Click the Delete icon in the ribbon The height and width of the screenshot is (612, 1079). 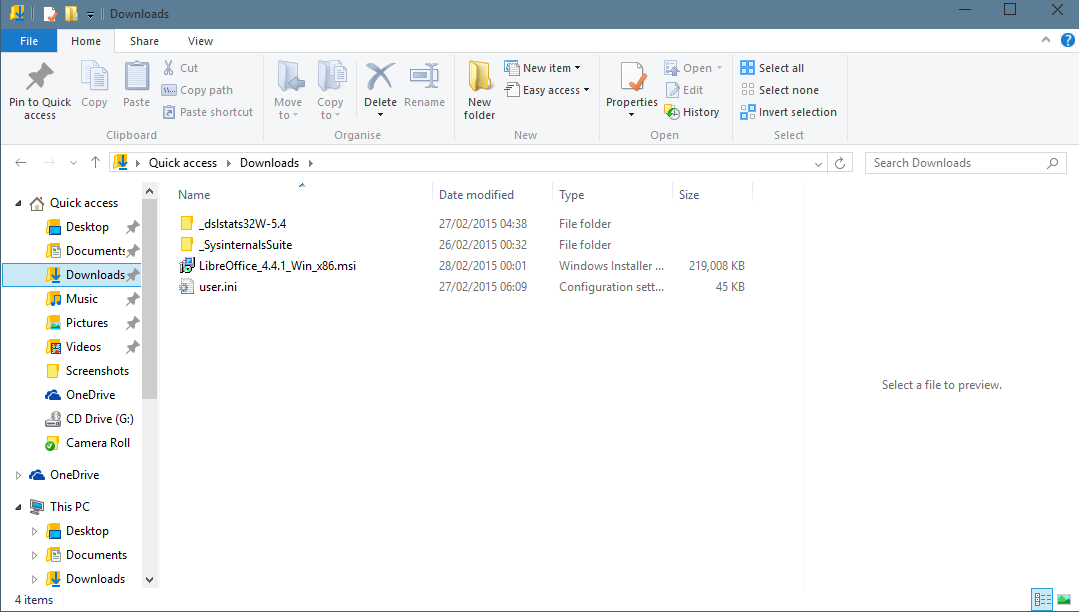pyautogui.click(x=380, y=78)
